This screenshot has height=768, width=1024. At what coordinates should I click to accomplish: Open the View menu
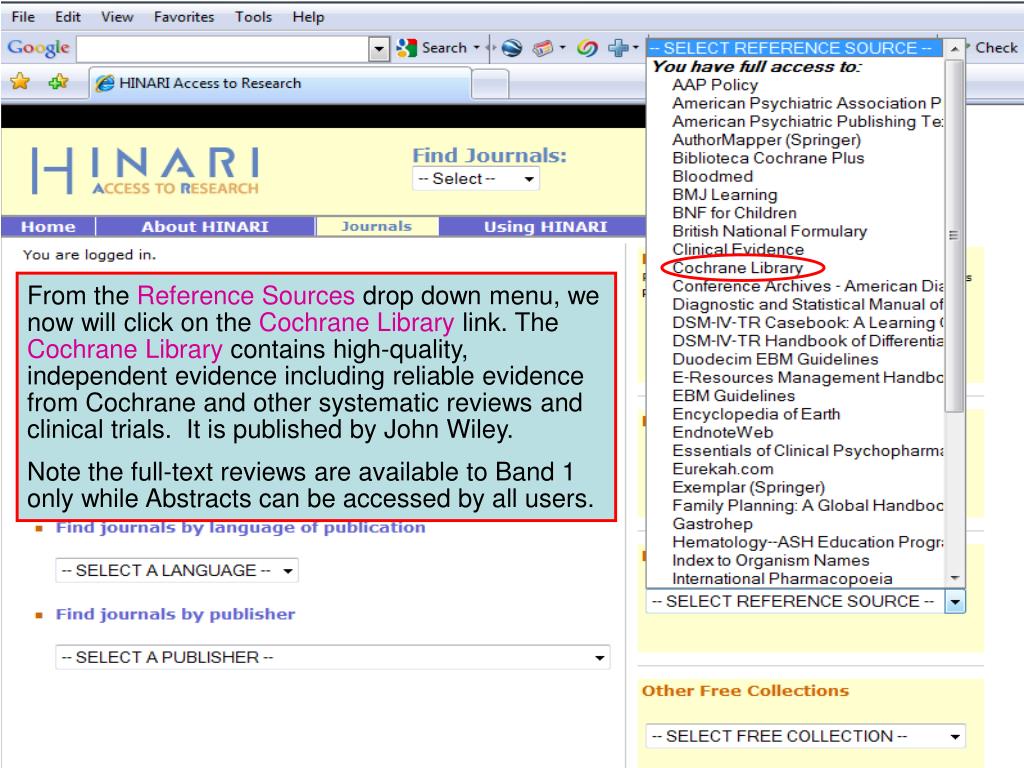(117, 17)
